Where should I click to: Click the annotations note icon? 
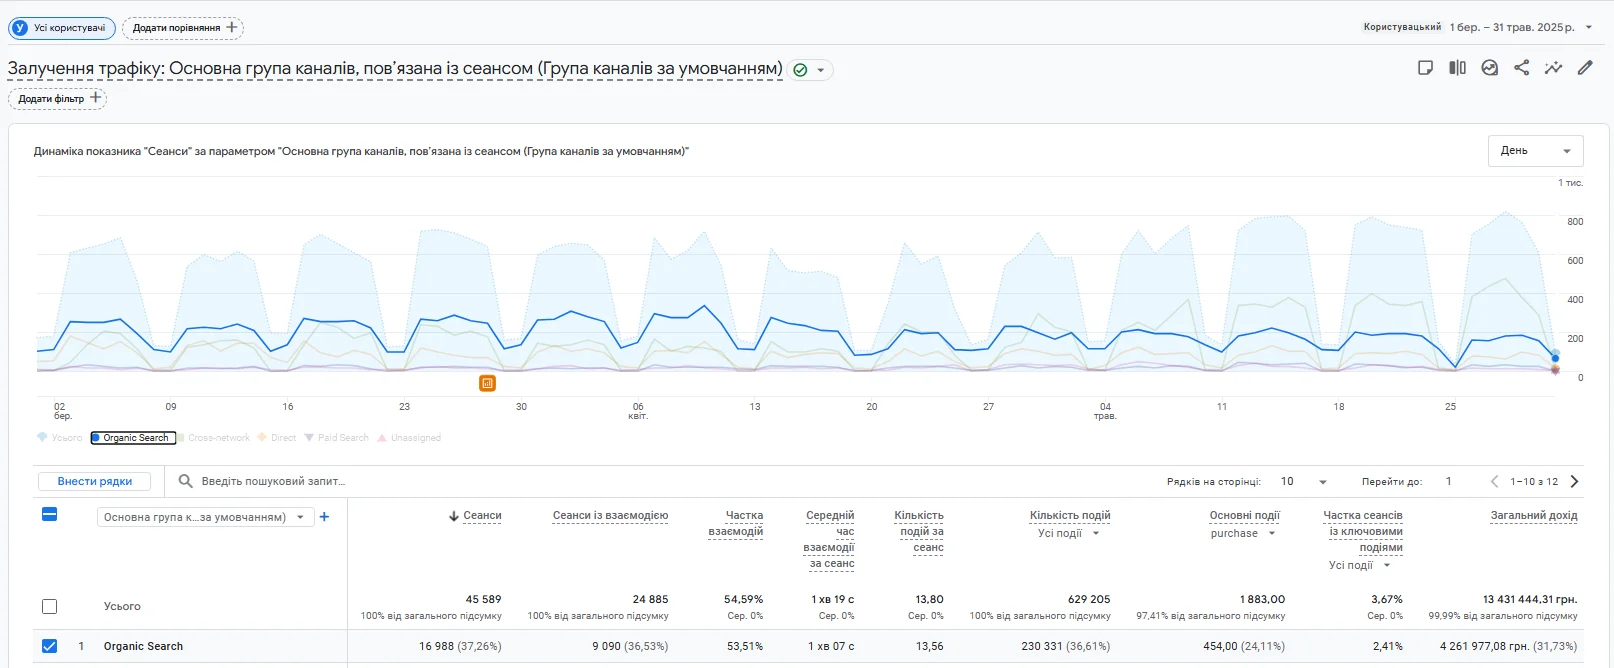pyautogui.click(x=1425, y=68)
